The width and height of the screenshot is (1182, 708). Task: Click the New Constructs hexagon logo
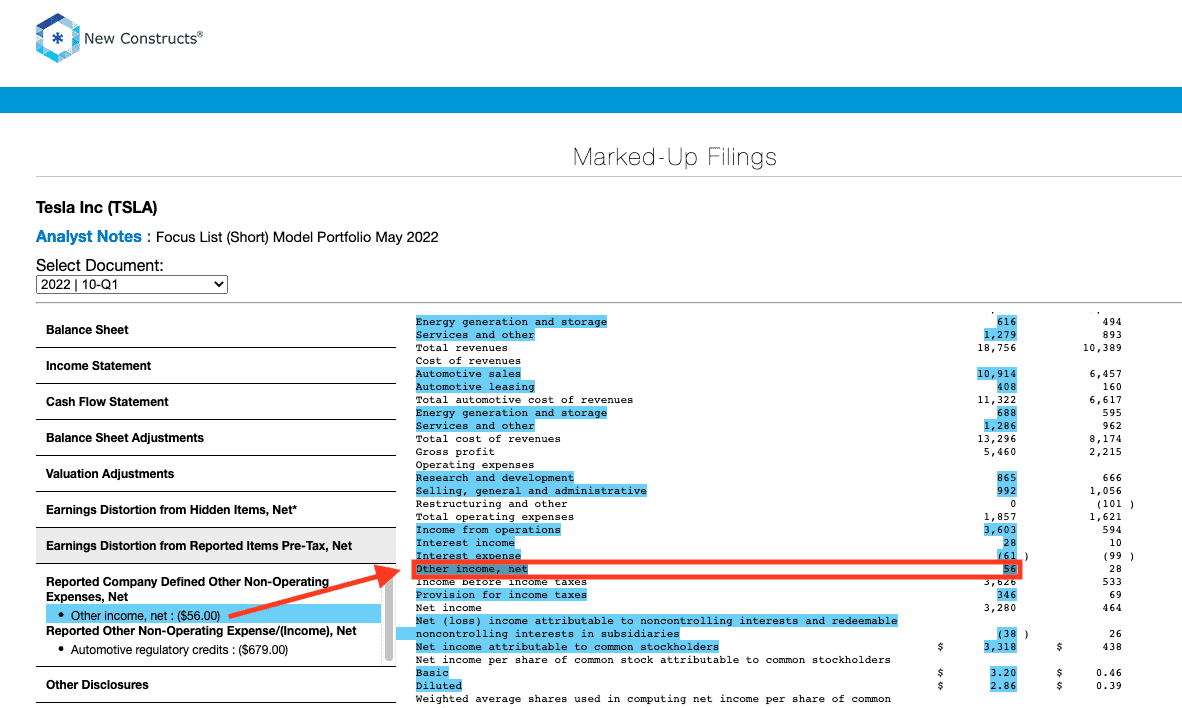[57, 38]
